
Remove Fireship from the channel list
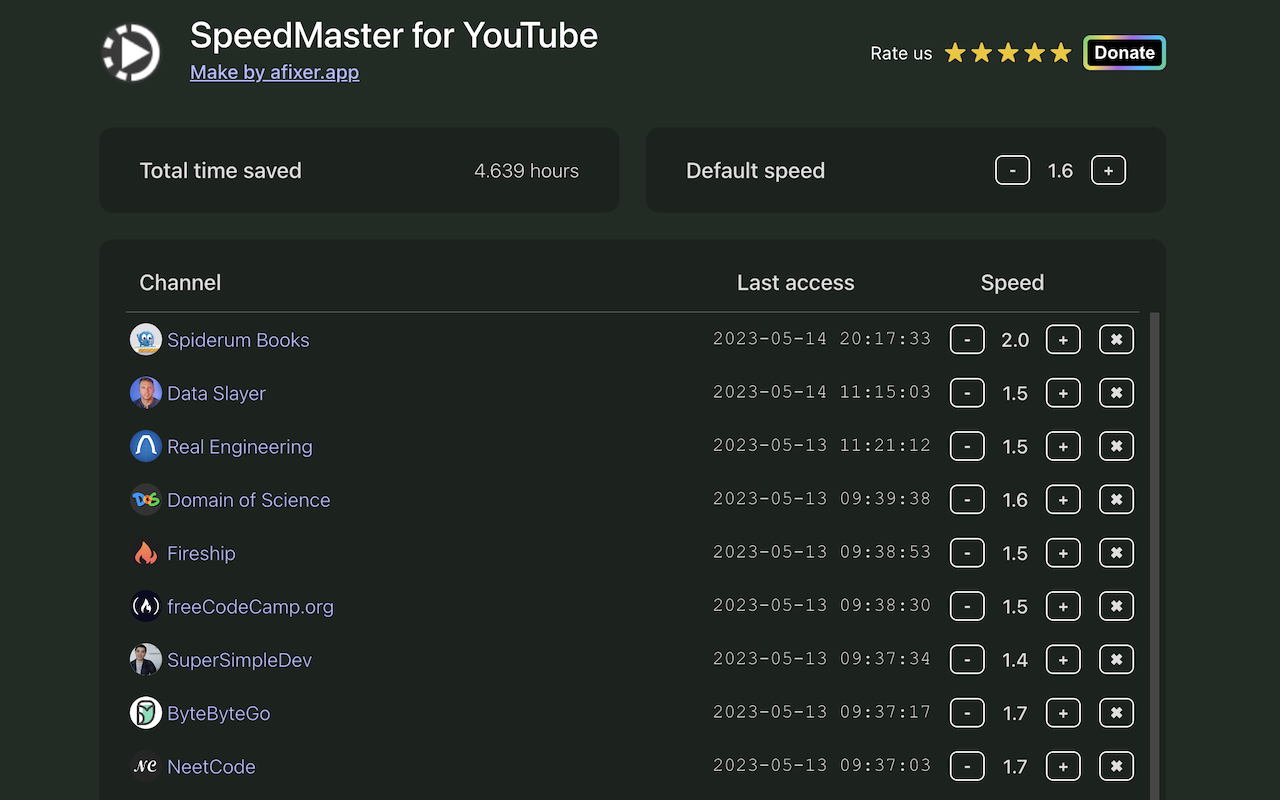click(x=1116, y=553)
